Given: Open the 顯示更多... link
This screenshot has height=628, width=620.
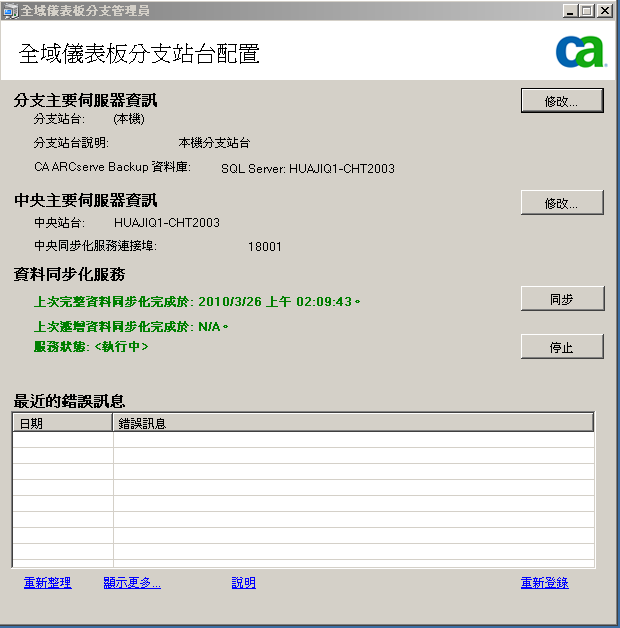Looking at the screenshot, I should (132, 583).
